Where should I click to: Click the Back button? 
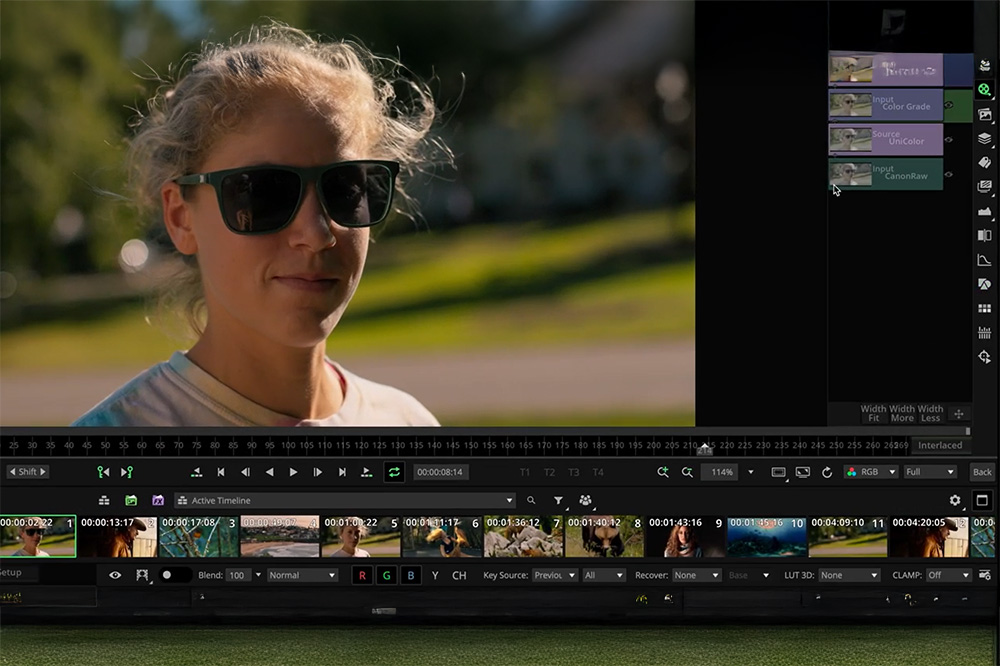pyautogui.click(x=982, y=472)
